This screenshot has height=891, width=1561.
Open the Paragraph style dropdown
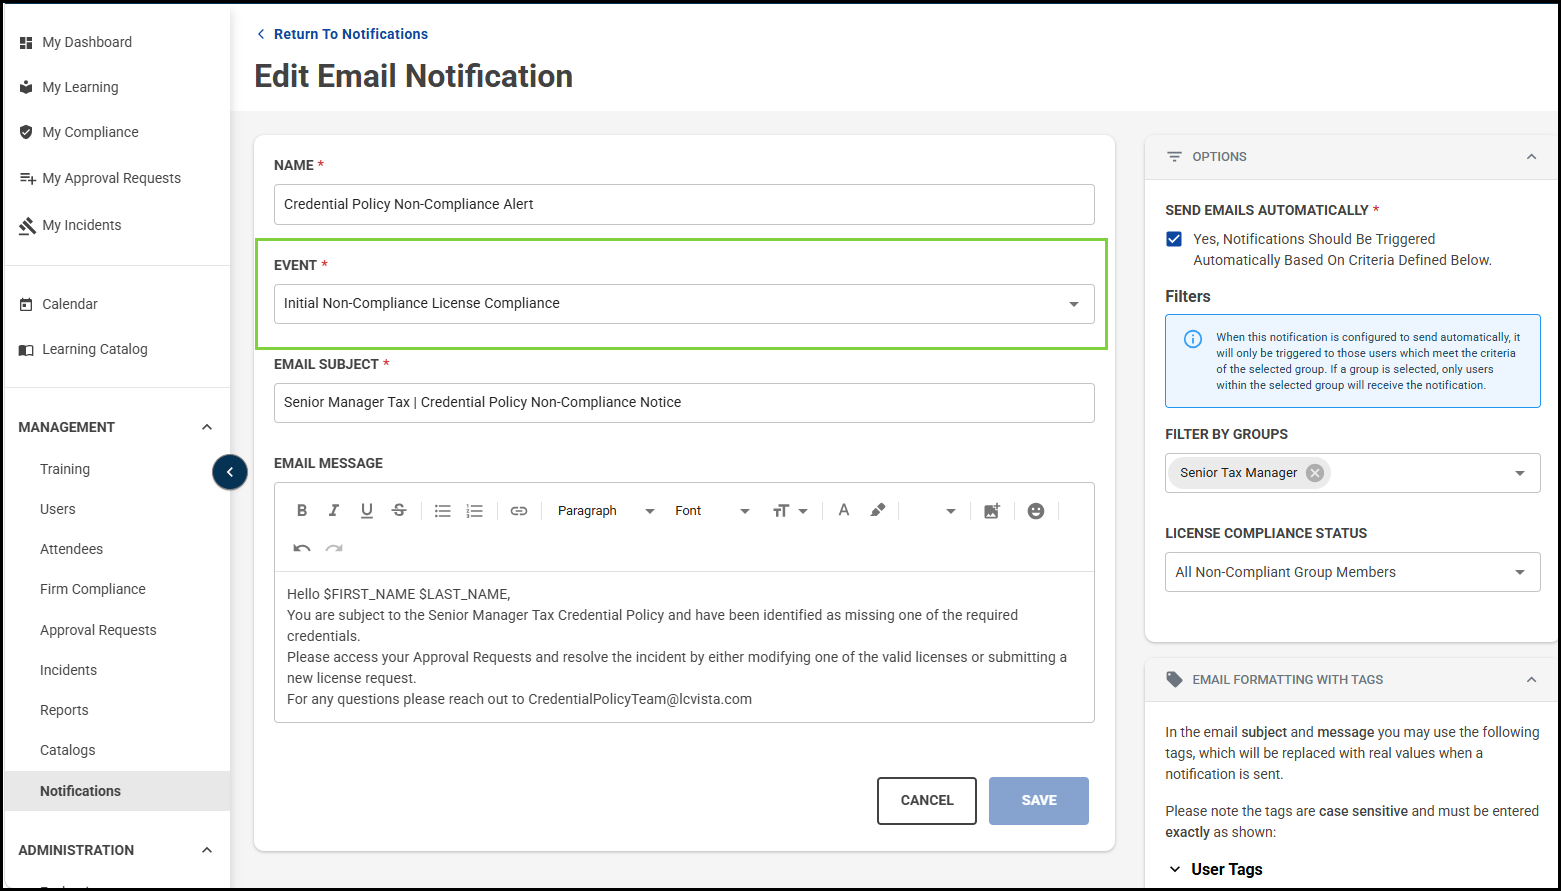pyautogui.click(x=605, y=511)
